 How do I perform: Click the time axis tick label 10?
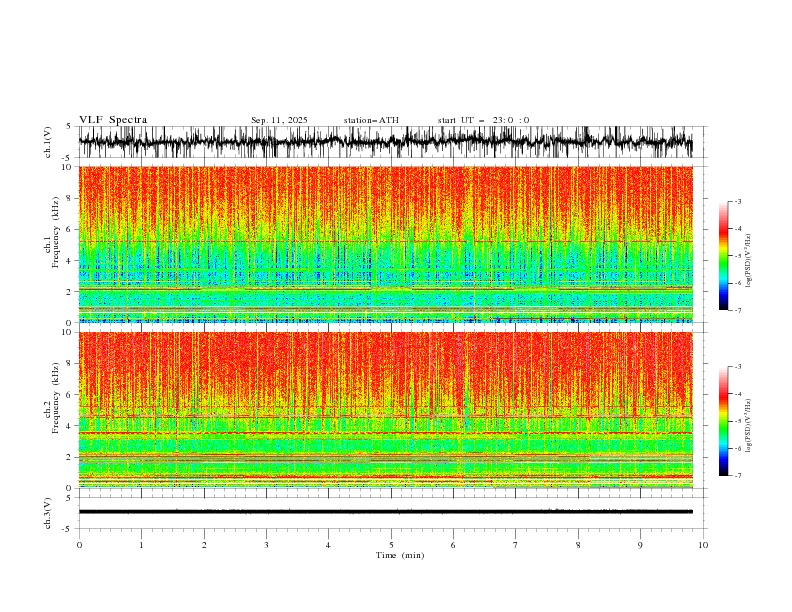point(703,545)
